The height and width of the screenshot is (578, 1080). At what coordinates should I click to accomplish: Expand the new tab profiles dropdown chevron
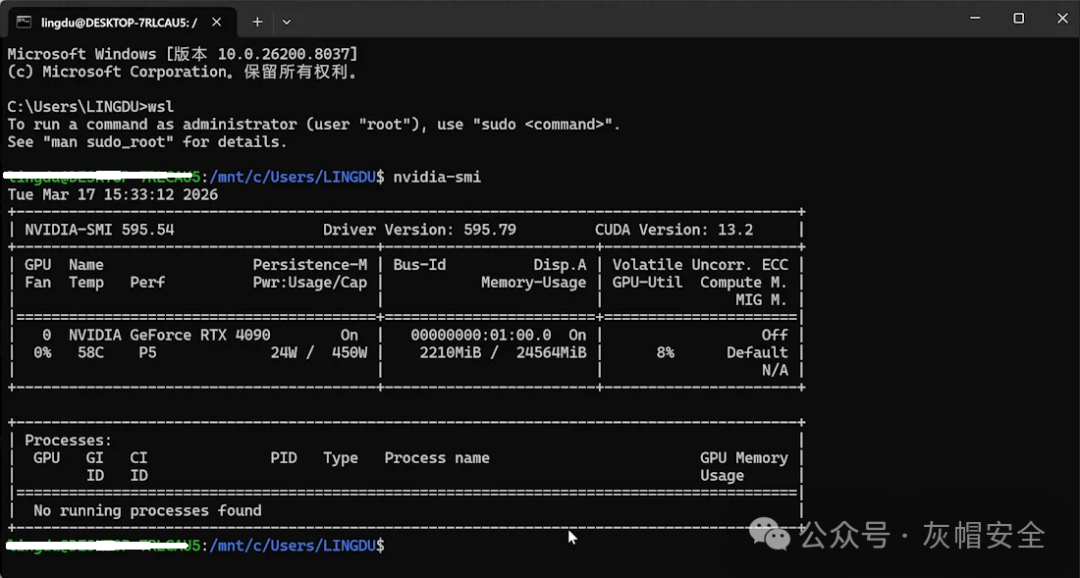[x=287, y=22]
